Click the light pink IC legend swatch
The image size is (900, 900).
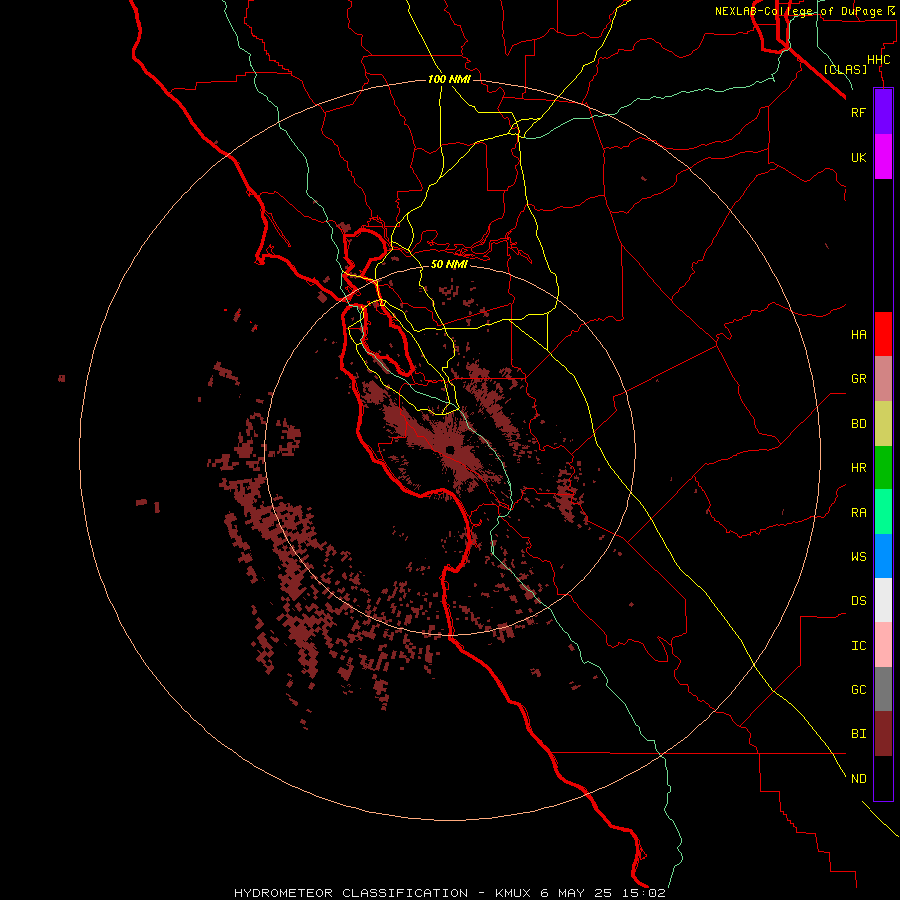883,645
